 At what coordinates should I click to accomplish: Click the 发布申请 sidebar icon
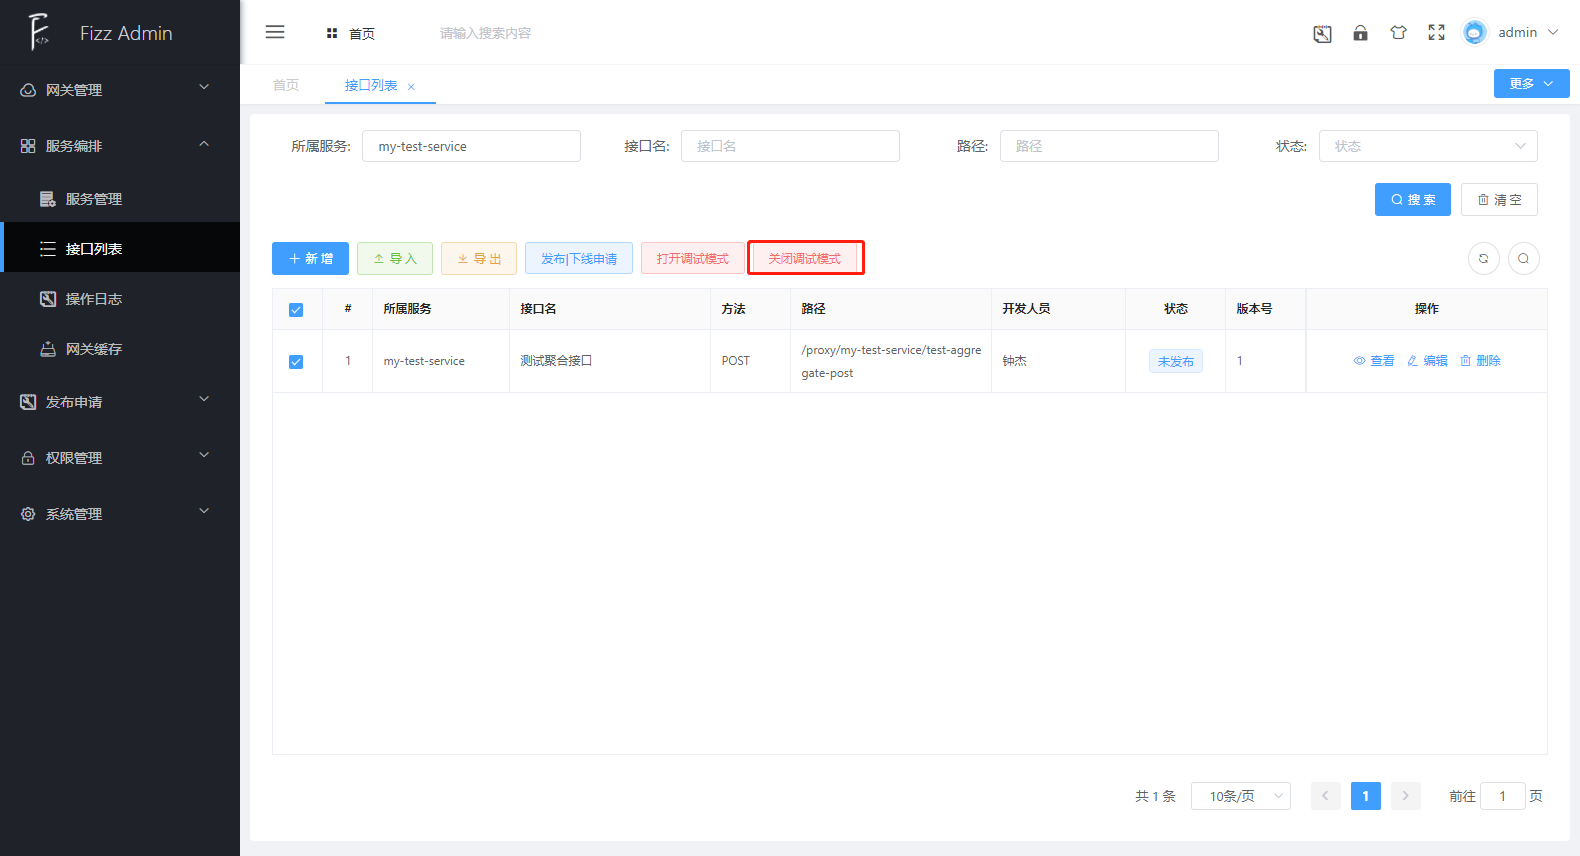[x=28, y=402]
